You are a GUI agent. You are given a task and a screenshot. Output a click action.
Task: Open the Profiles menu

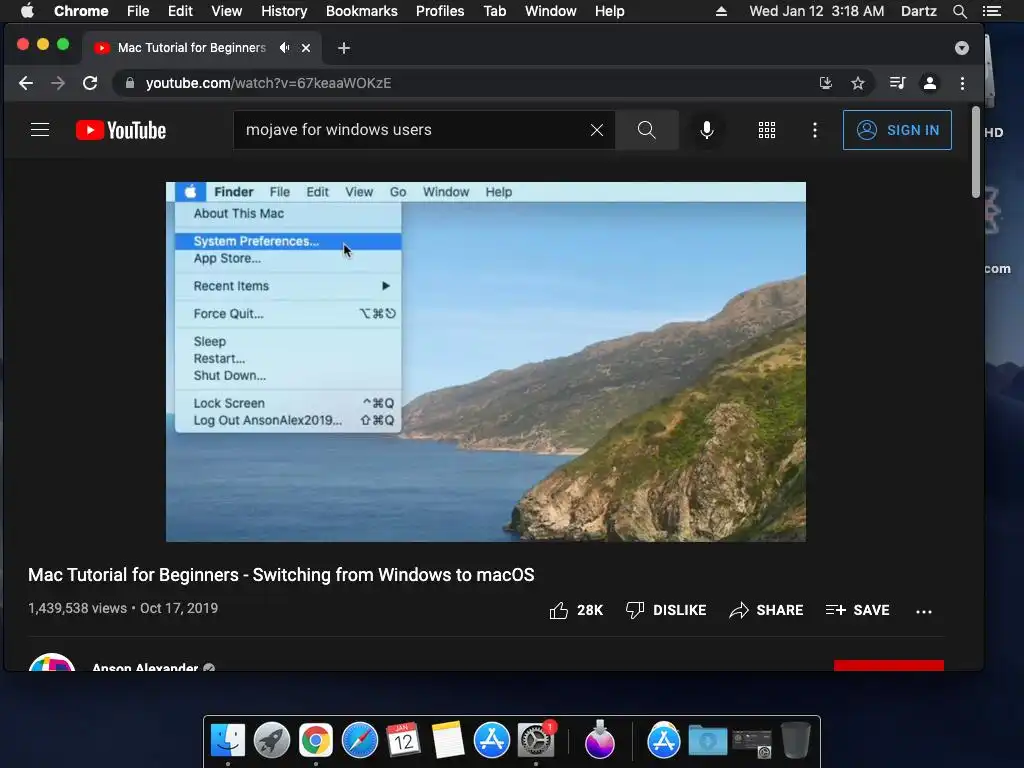pyautogui.click(x=440, y=11)
